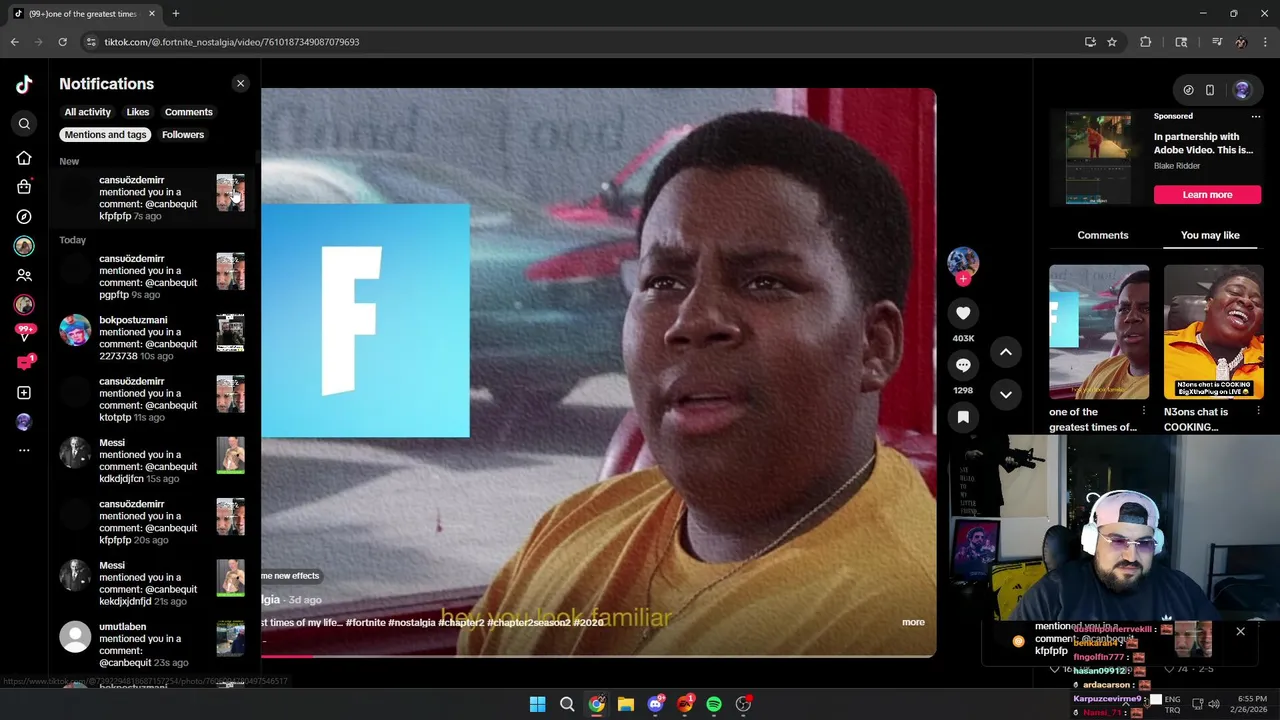Open the Messages icon with red badge
Viewport: 1280px width, 720px height.
pyautogui.click(x=25, y=363)
